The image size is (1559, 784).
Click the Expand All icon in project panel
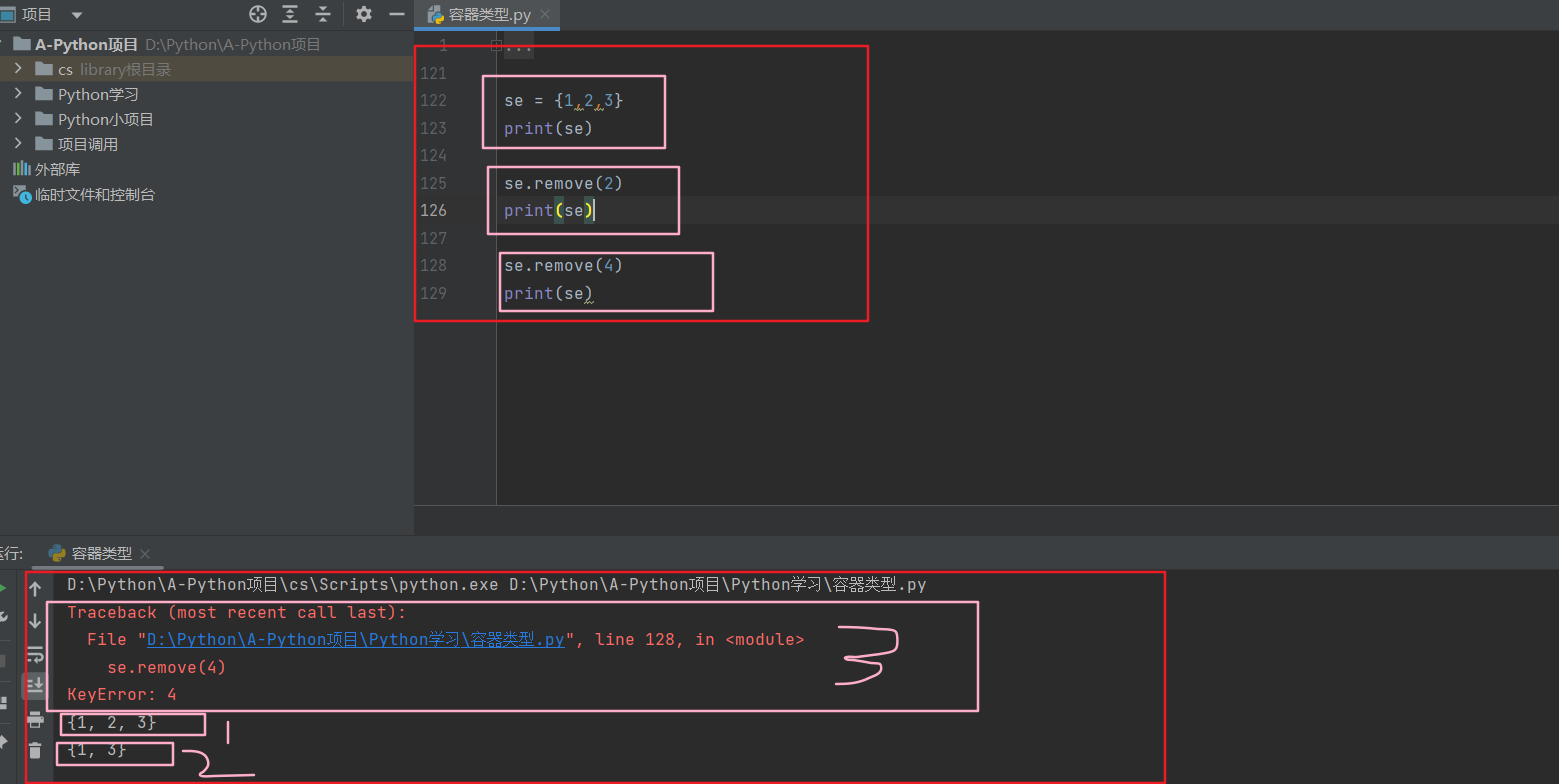pos(290,14)
